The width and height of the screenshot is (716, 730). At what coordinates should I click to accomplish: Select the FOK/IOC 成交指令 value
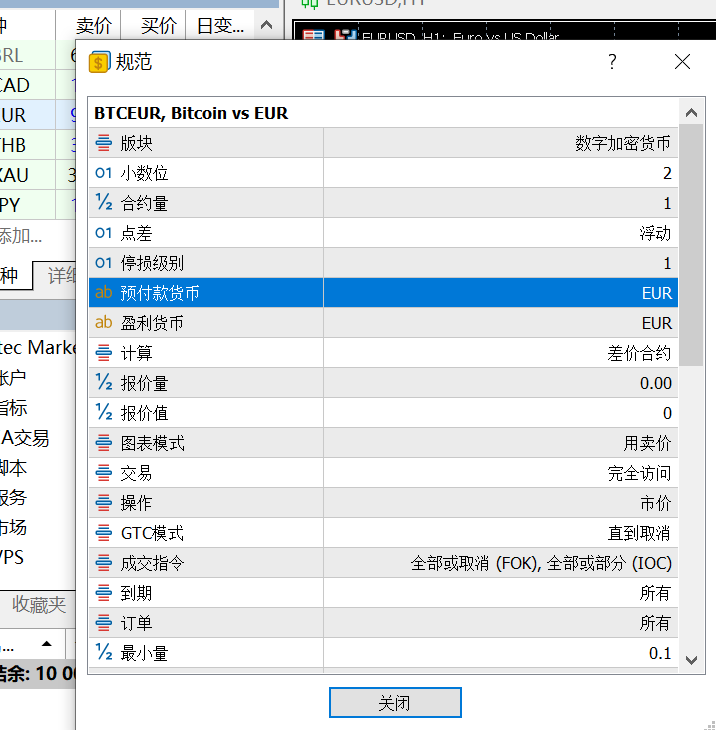tap(541, 563)
